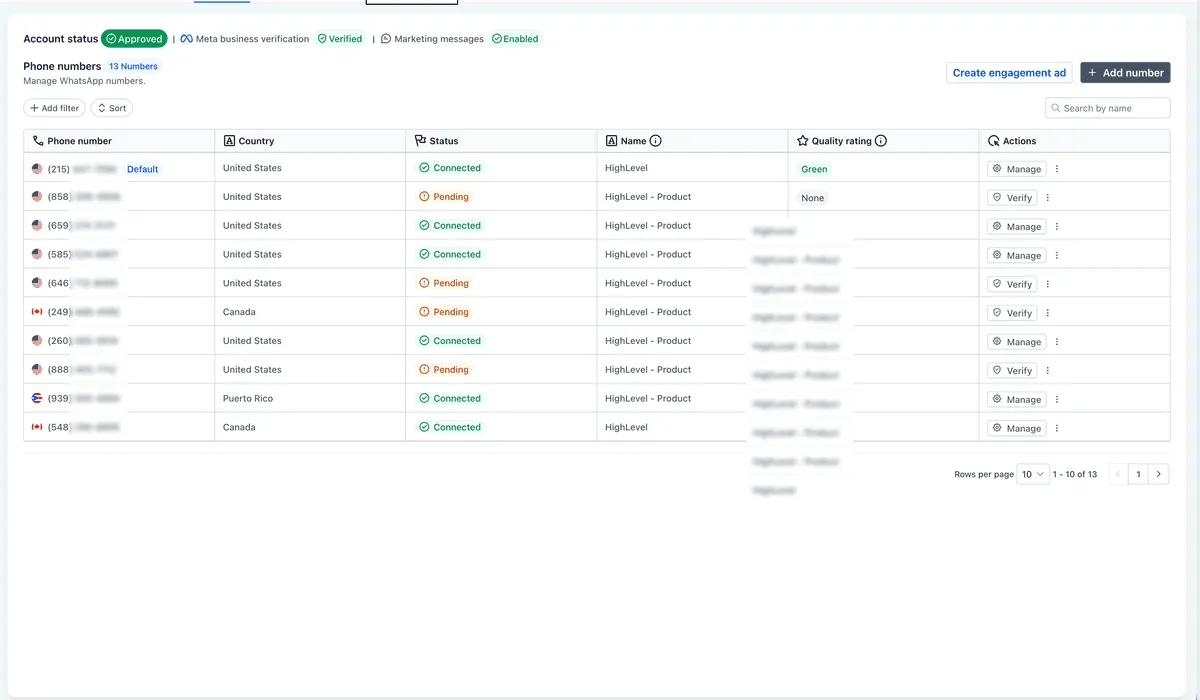1200x700 pixels.
Task: Open Add filter menu
Action: coord(55,108)
